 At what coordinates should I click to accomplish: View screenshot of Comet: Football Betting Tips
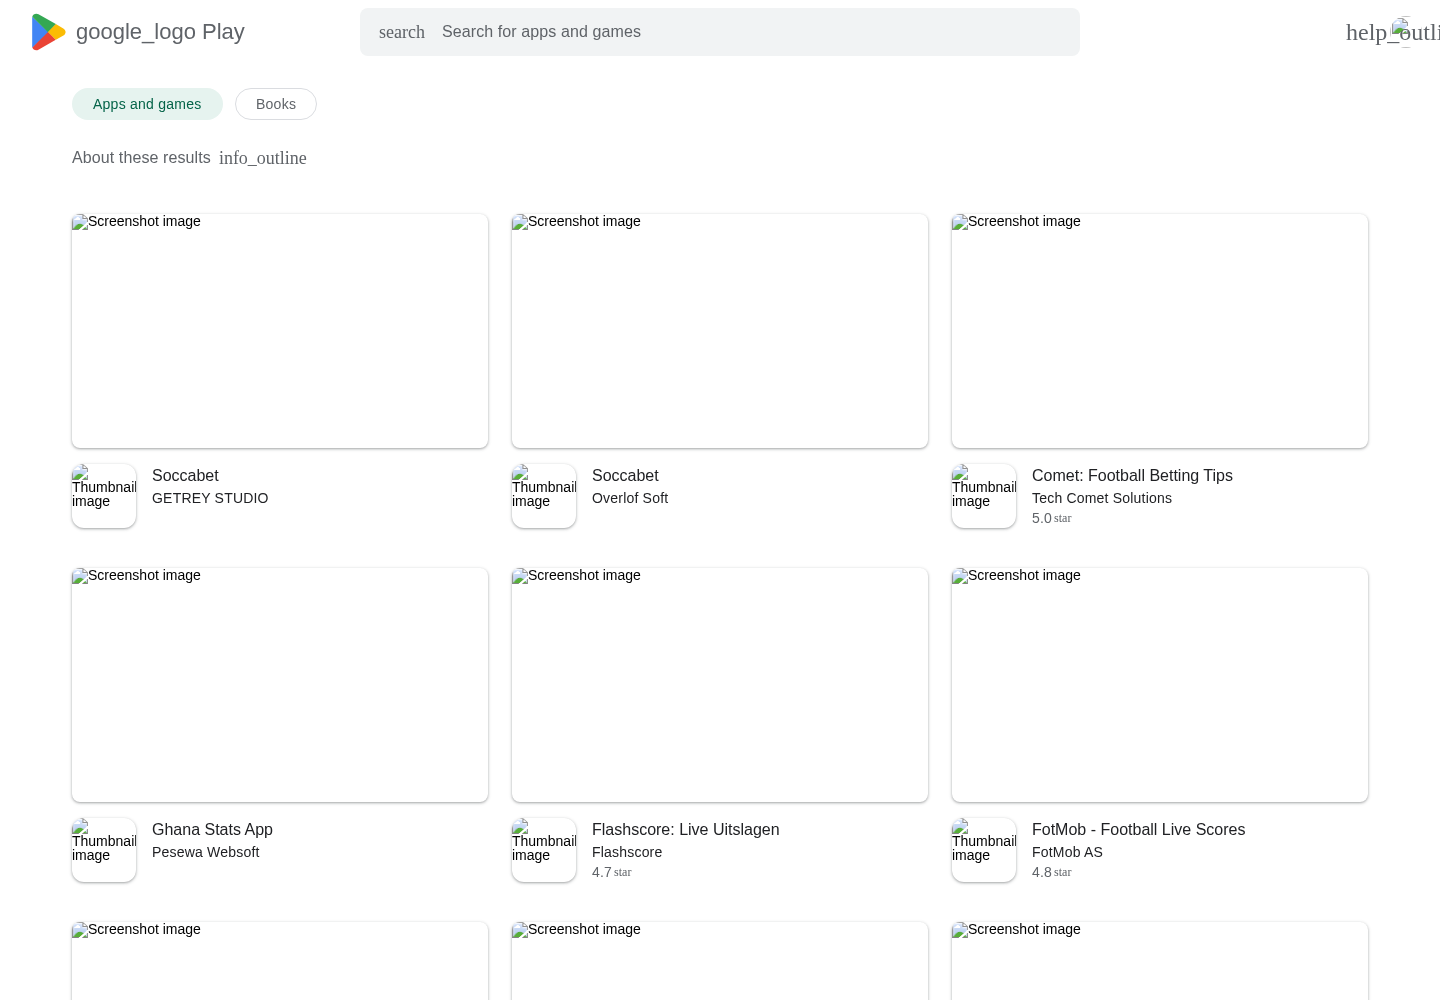coord(1160,331)
